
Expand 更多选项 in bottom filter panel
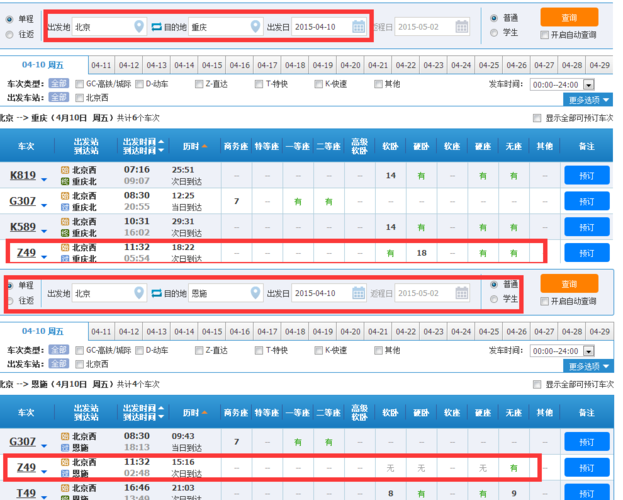[x=588, y=366]
